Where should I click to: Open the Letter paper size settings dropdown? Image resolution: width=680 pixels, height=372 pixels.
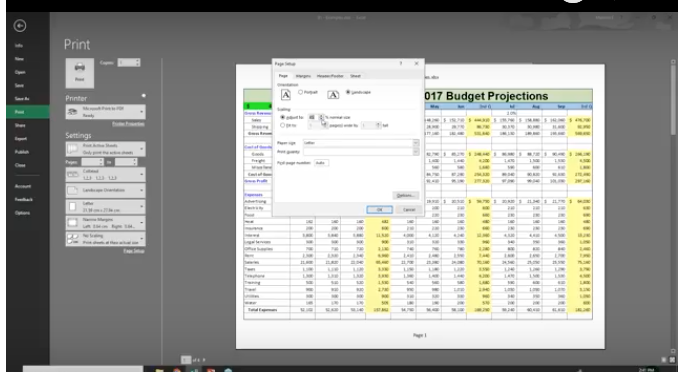105,206
